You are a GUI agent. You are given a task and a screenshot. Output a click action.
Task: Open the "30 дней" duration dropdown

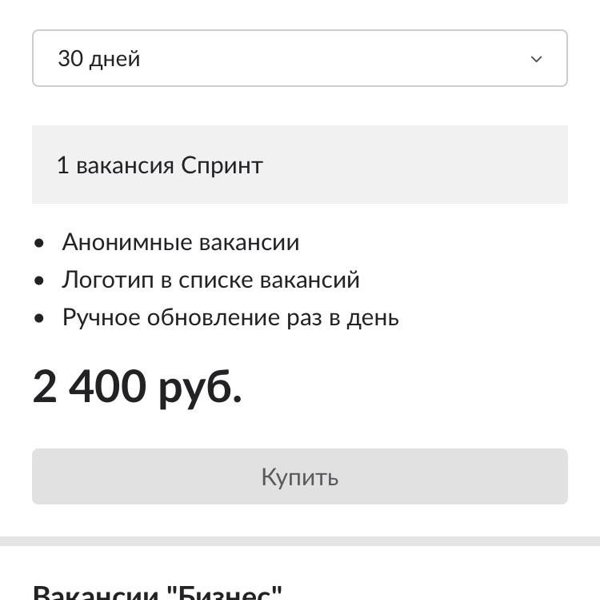coord(299,59)
